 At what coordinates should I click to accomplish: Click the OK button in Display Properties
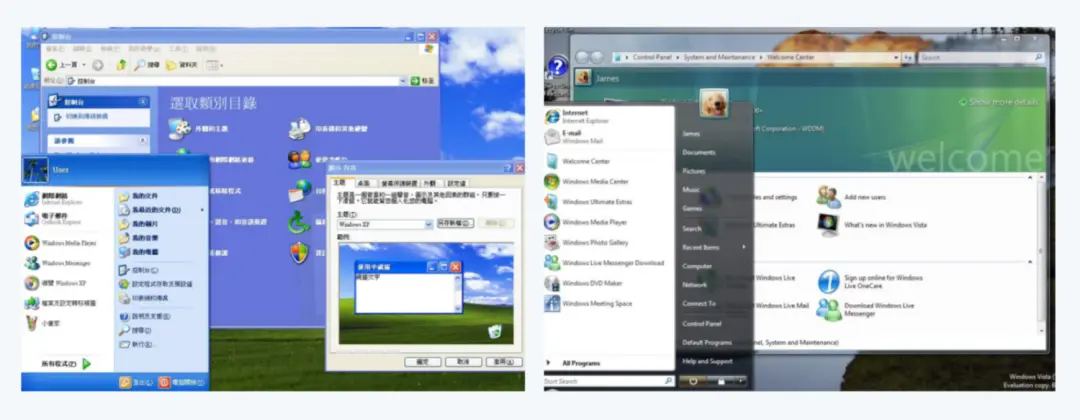[x=422, y=361]
